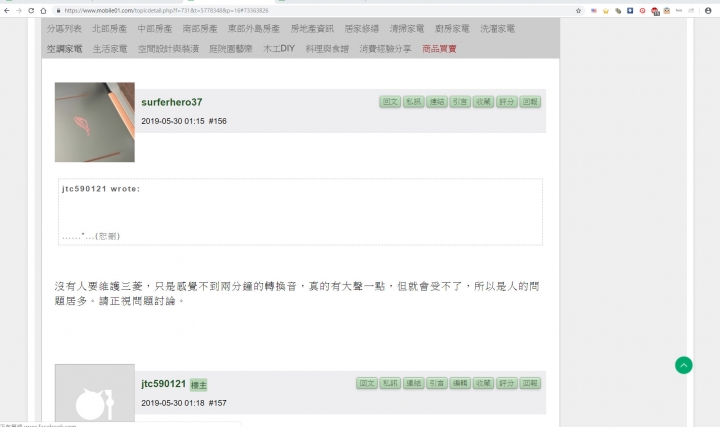Click surferhero37's avatar image
Screen dimensions: 720x427
click(95, 122)
